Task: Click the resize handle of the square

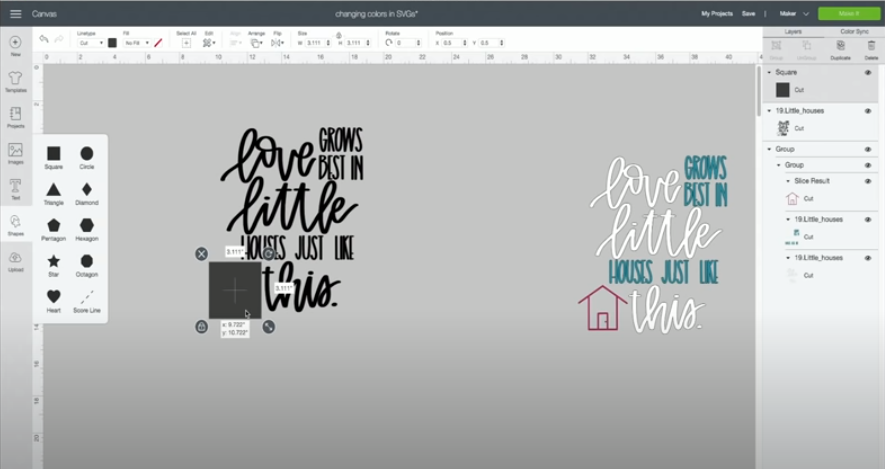Action: 269,327
